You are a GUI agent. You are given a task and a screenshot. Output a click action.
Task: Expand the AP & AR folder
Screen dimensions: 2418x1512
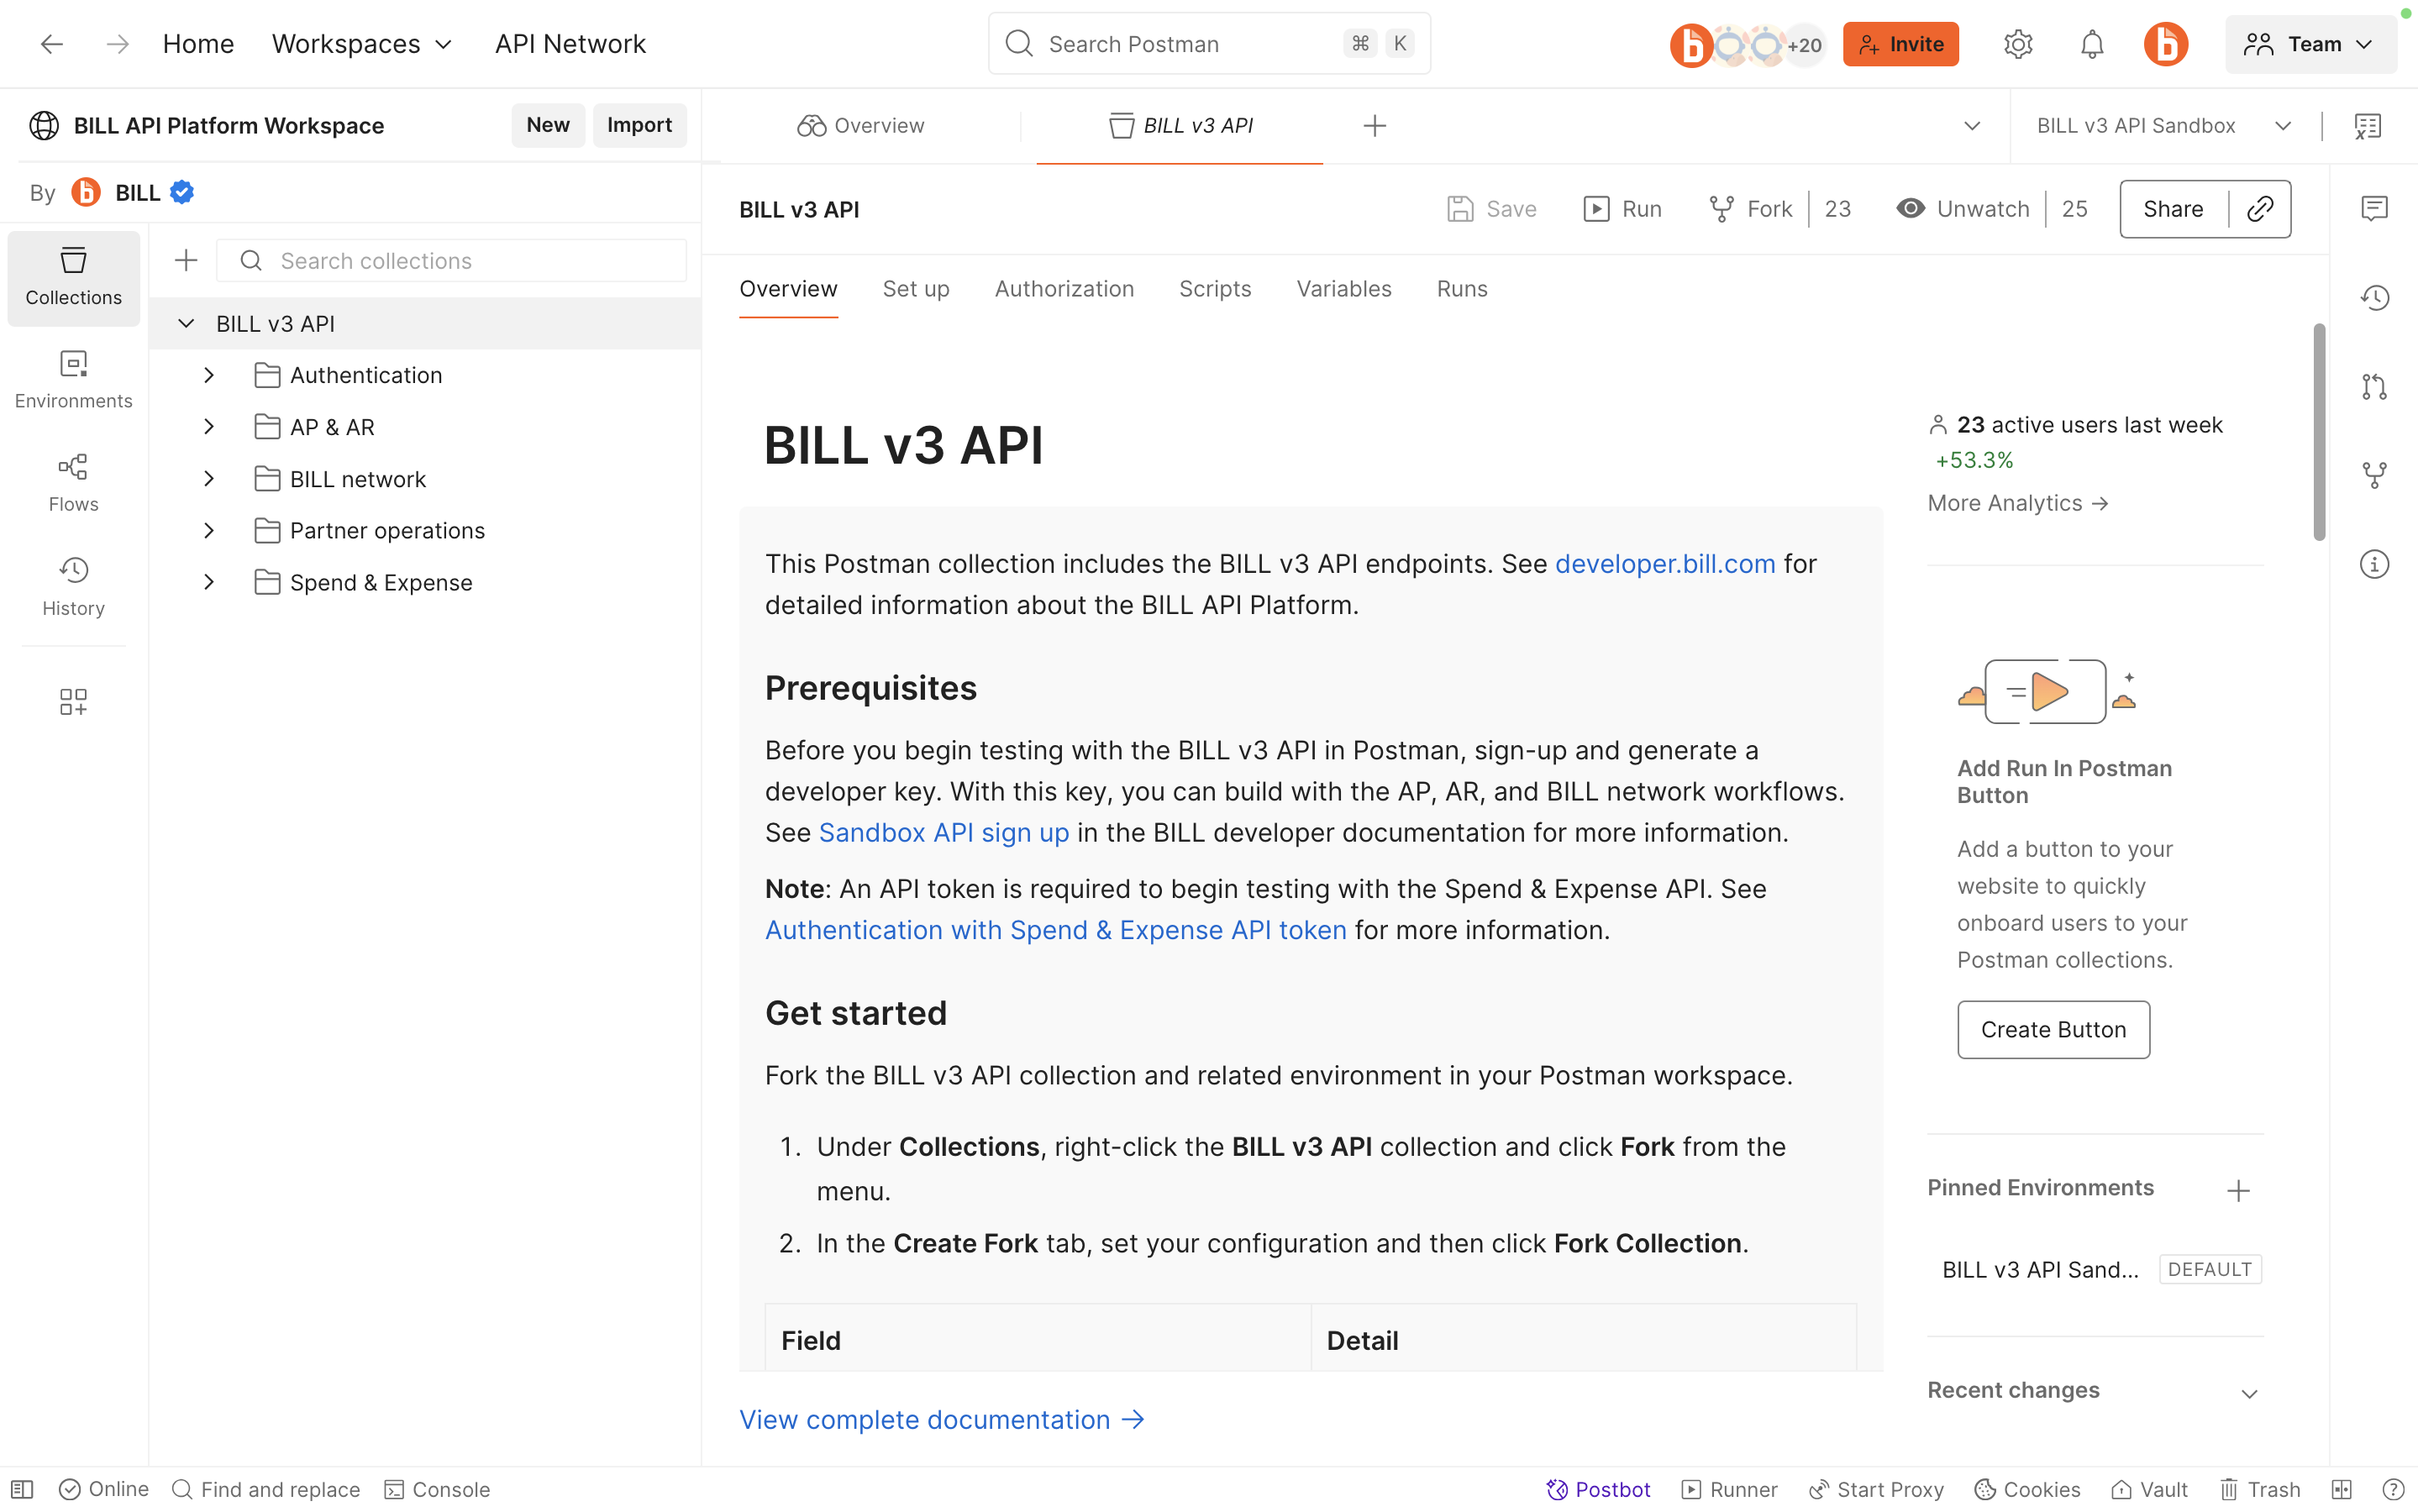(209, 427)
